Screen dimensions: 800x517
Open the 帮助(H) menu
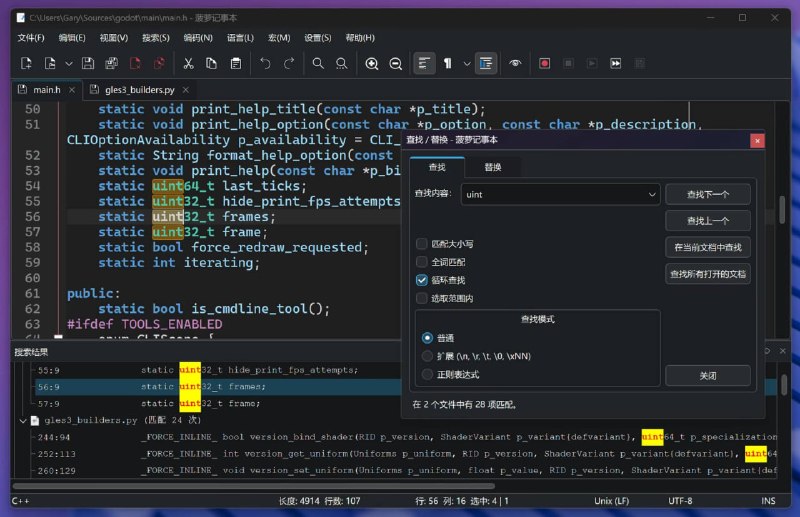pyautogui.click(x=360, y=38)
